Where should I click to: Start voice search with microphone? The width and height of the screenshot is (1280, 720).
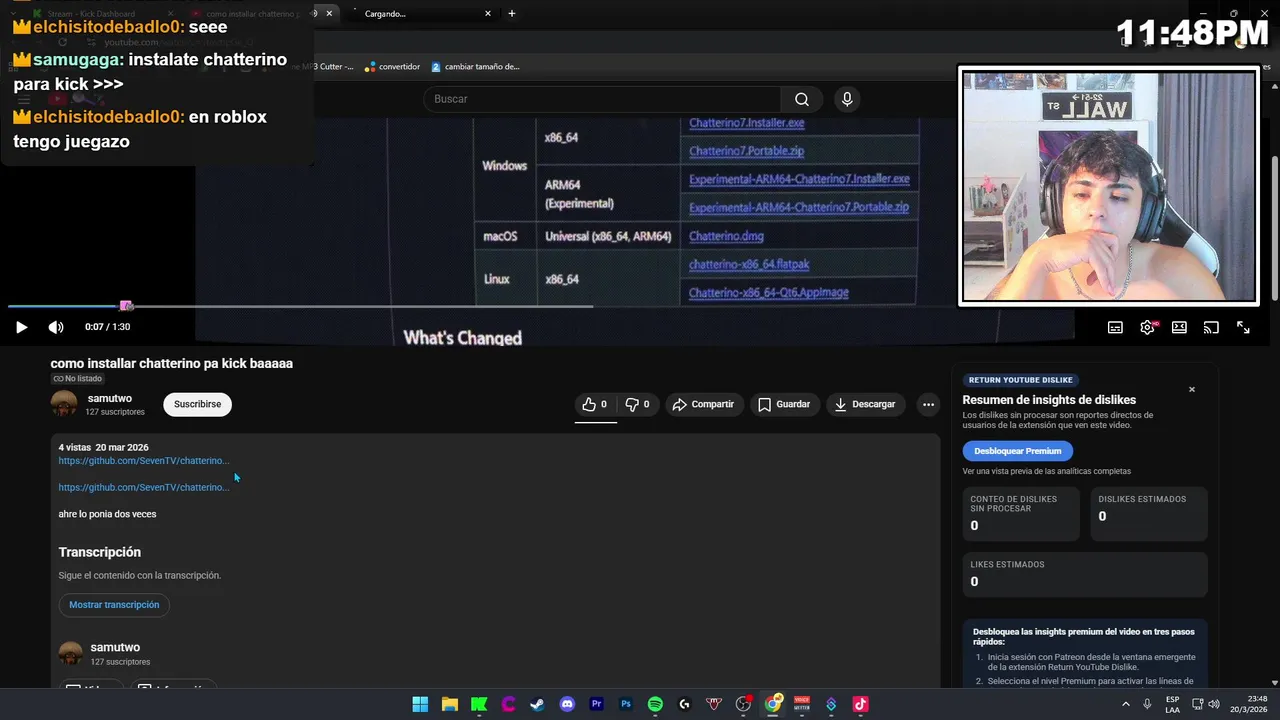tap(847, 99)
